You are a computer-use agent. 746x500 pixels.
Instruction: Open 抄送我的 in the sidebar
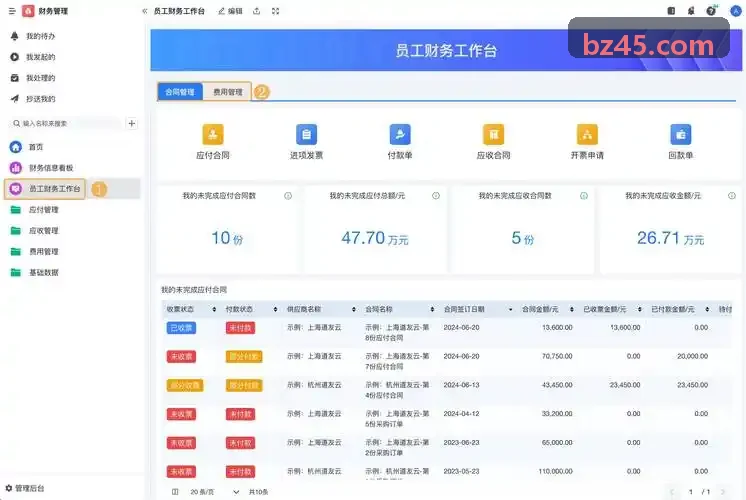pyautogui.click(x=40, y=99)
